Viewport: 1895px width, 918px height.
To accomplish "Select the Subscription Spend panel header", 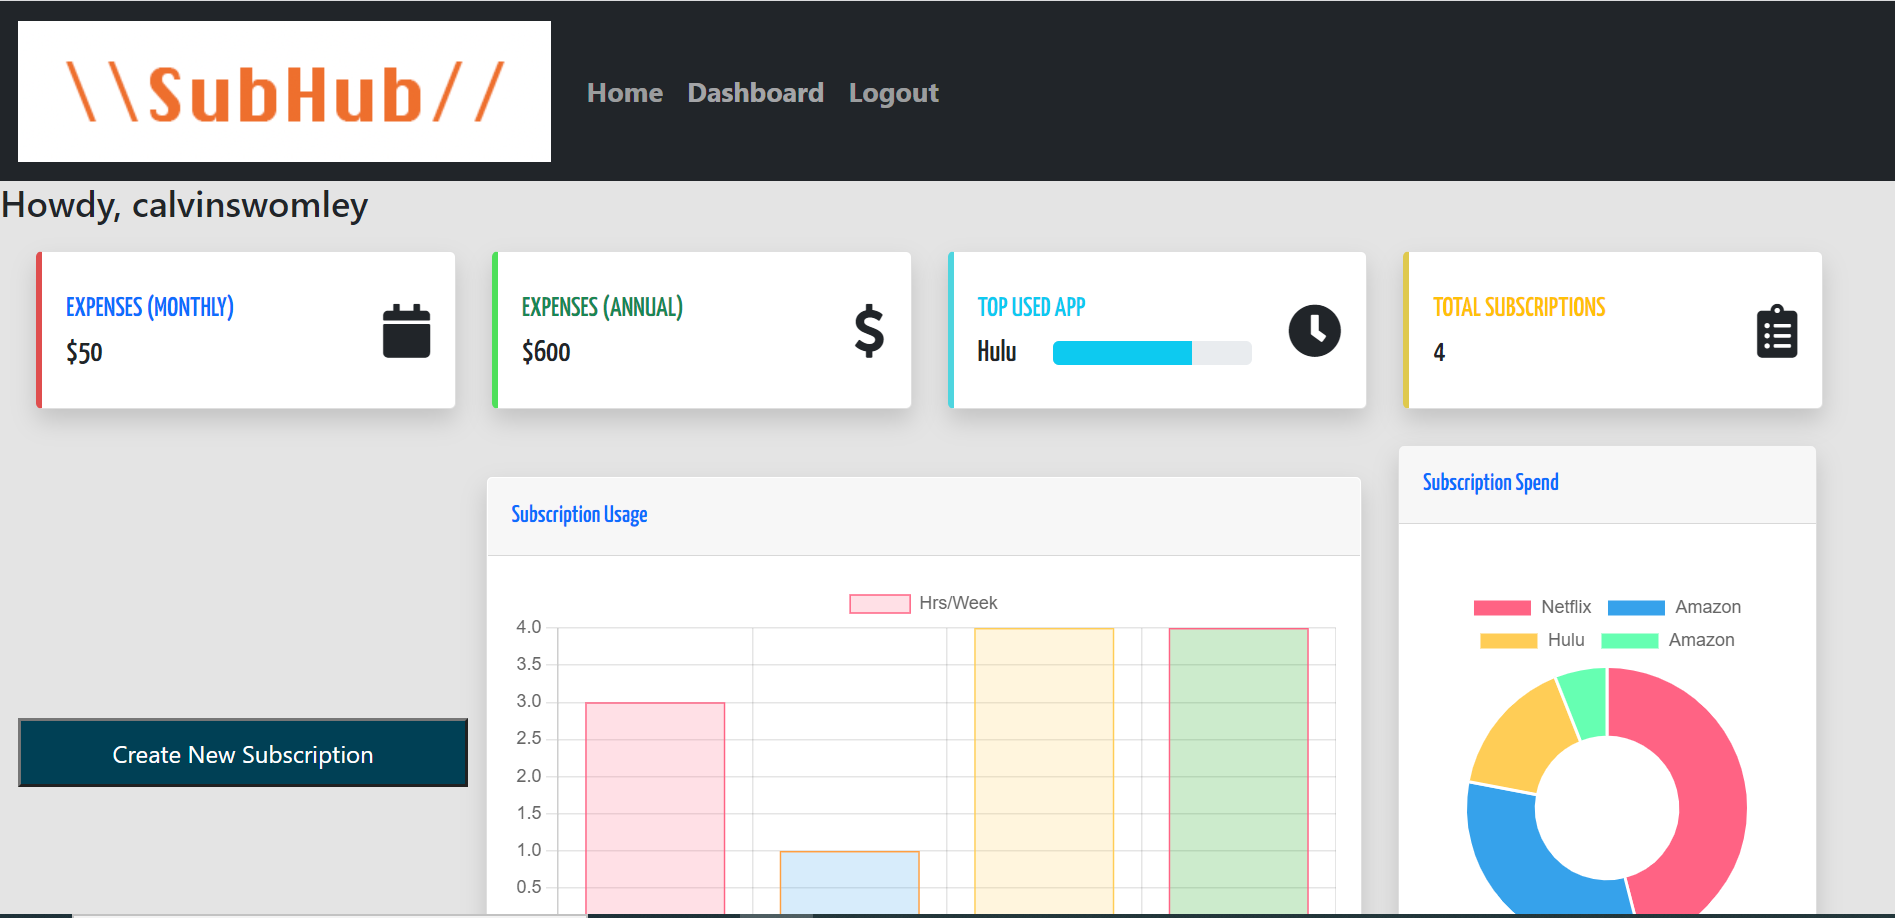I will tap(1490, 482).
